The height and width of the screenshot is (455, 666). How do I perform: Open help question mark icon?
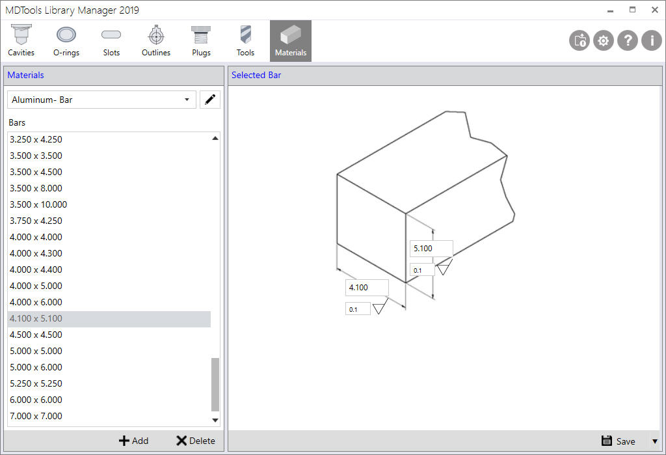point(628,41)
